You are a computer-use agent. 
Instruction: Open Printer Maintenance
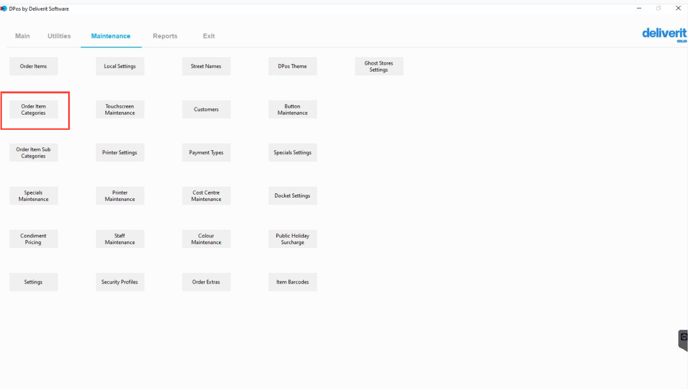pyautogui.click(x=120, y=196)
